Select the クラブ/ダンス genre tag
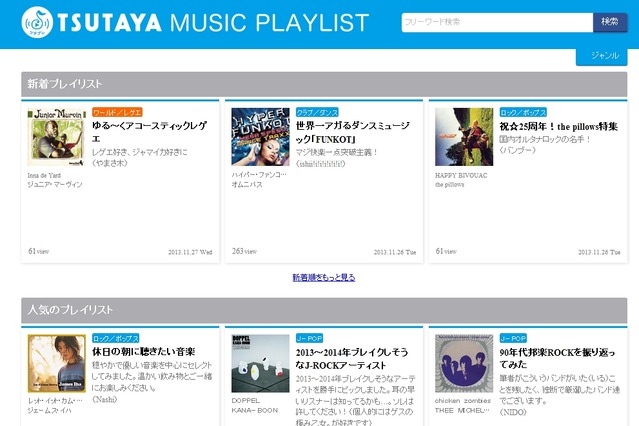 (x=317, y=112)
